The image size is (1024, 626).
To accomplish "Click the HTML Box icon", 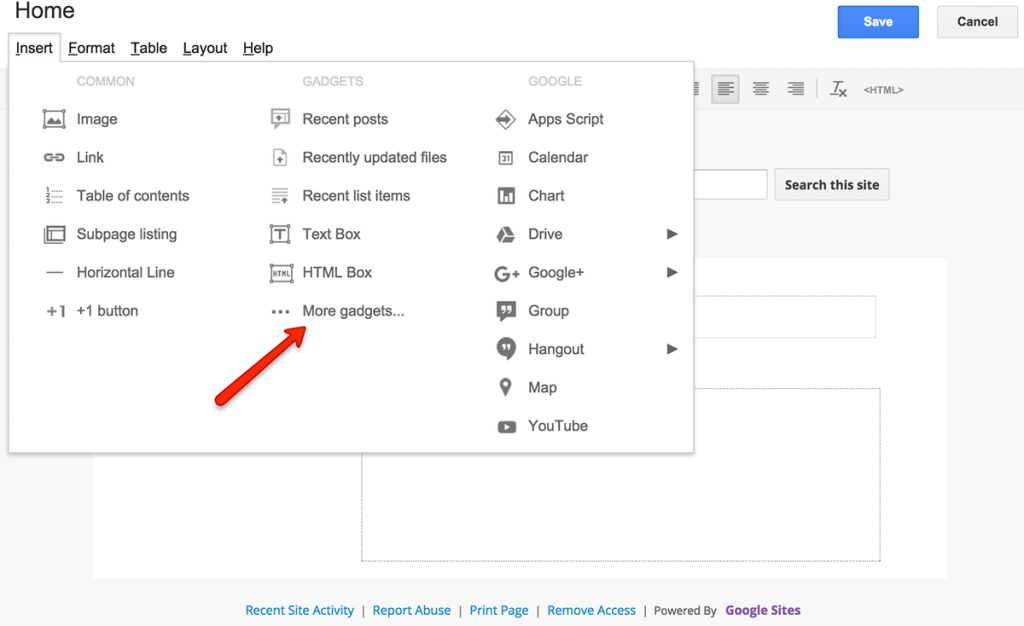I will coord(281,273).
